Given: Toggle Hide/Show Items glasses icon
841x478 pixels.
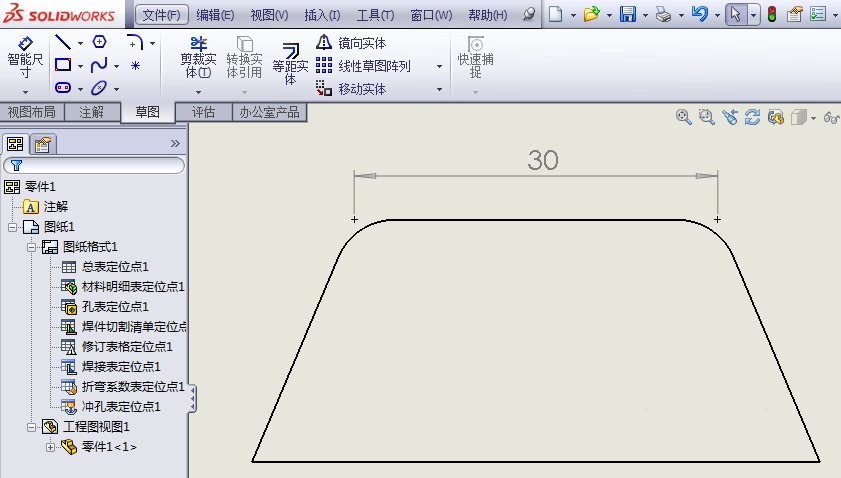Looking at the screenshot, I should (x=831, y=117).
